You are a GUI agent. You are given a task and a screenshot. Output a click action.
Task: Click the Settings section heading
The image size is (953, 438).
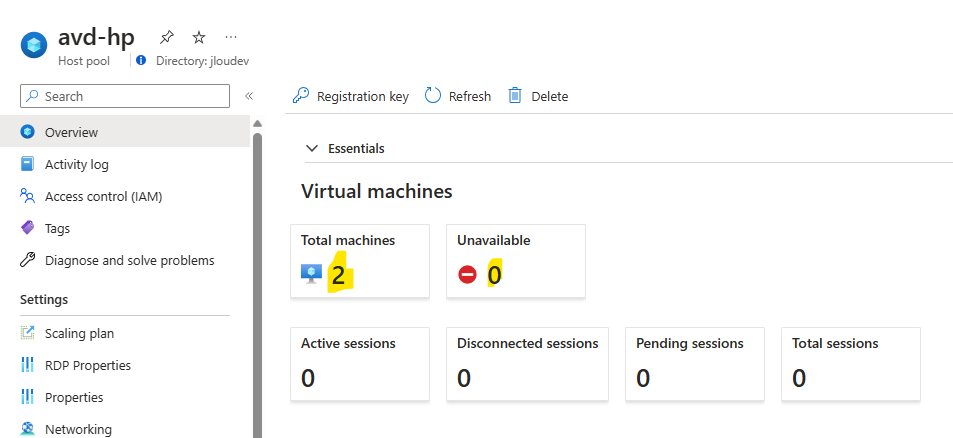[44, 299]
